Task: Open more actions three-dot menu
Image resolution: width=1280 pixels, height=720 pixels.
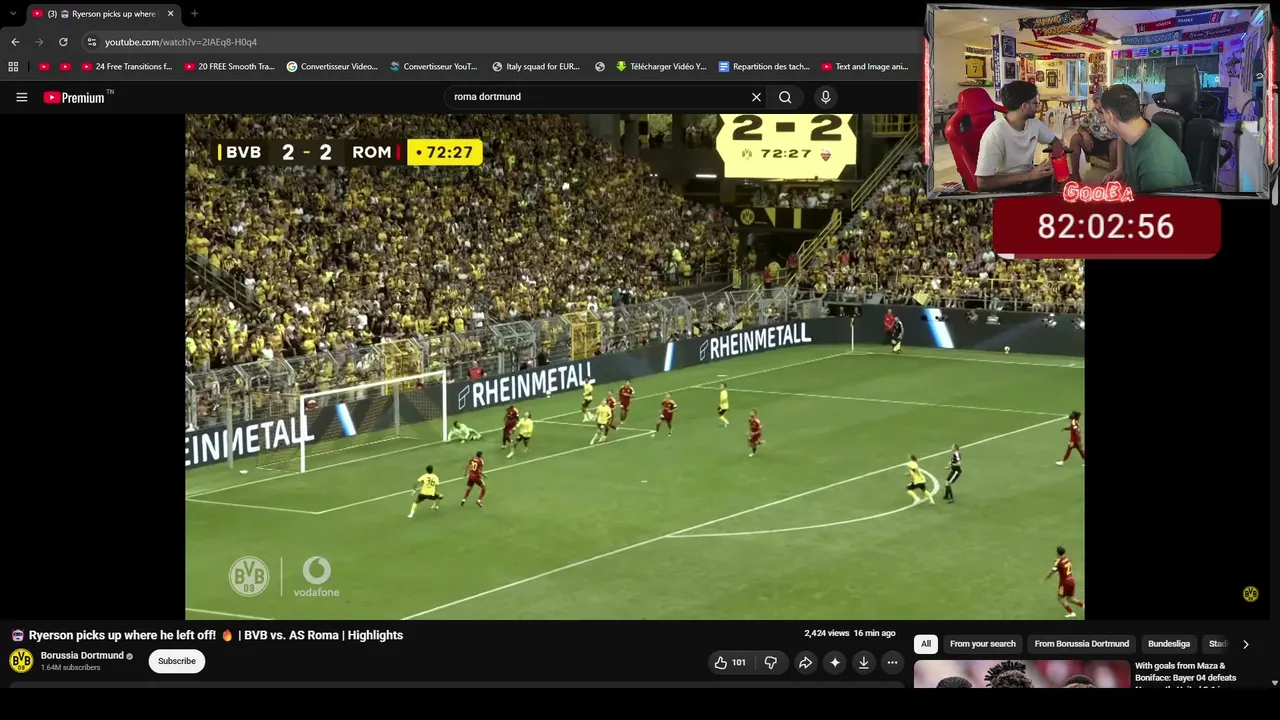Action: tap(893, 662)
